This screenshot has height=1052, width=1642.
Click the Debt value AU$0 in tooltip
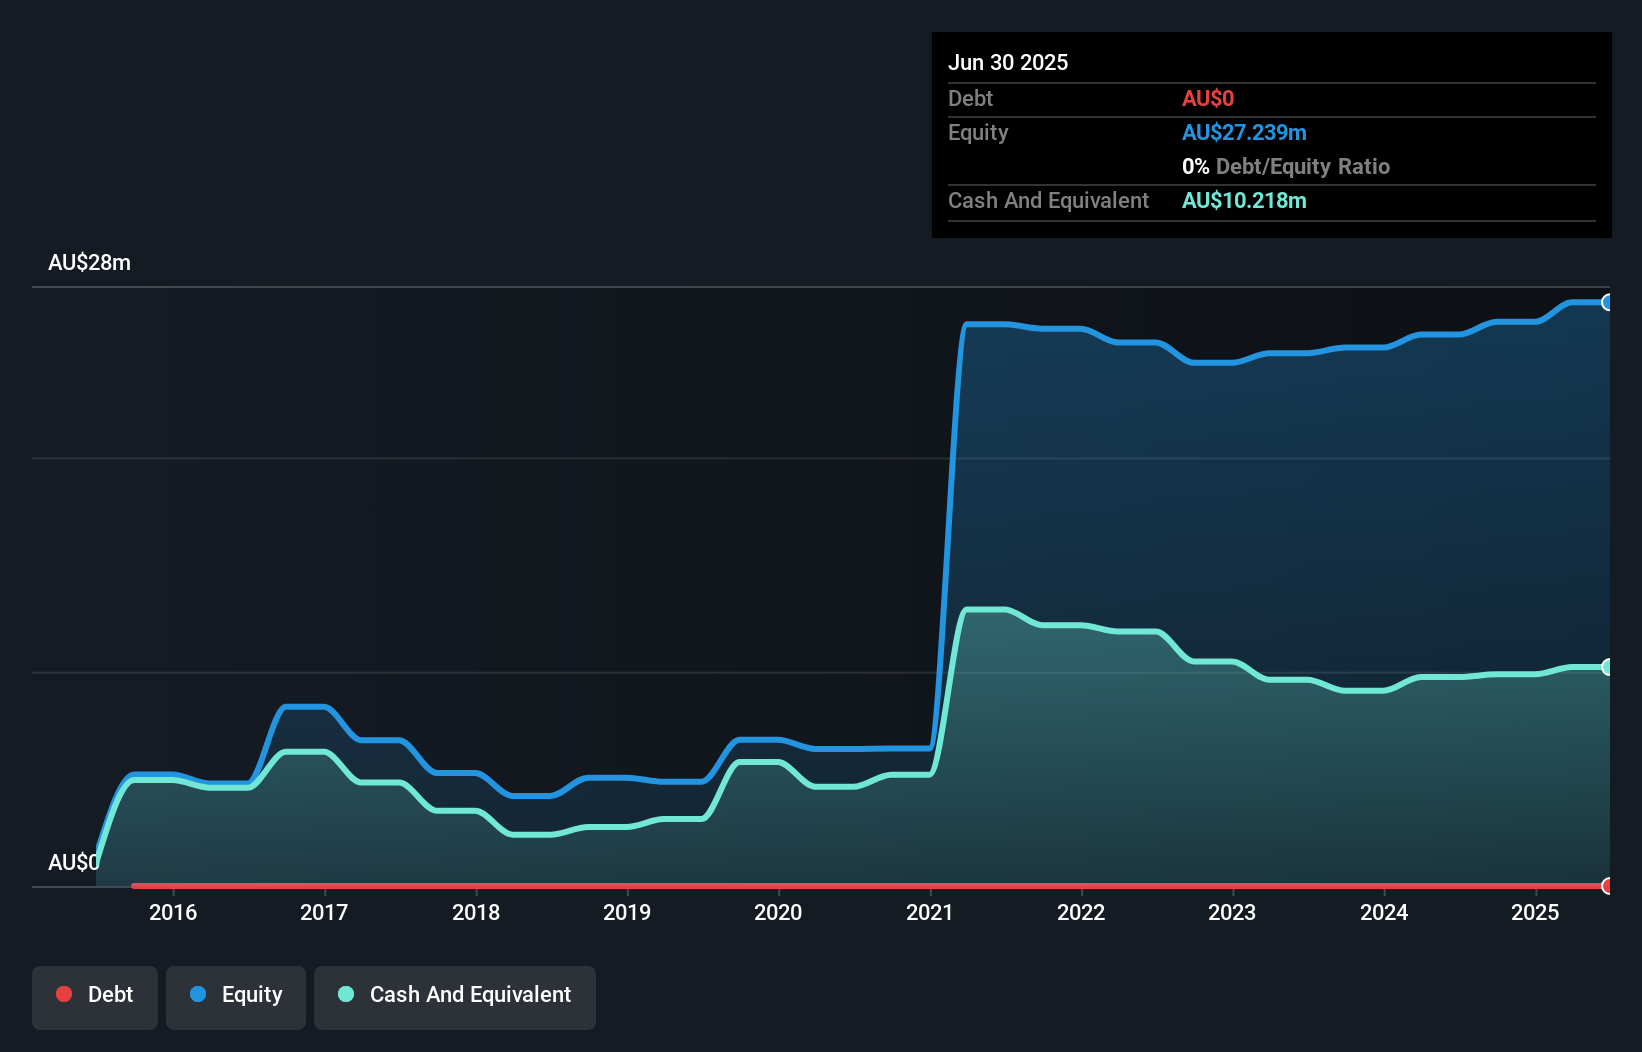(x=1208, y=98)
